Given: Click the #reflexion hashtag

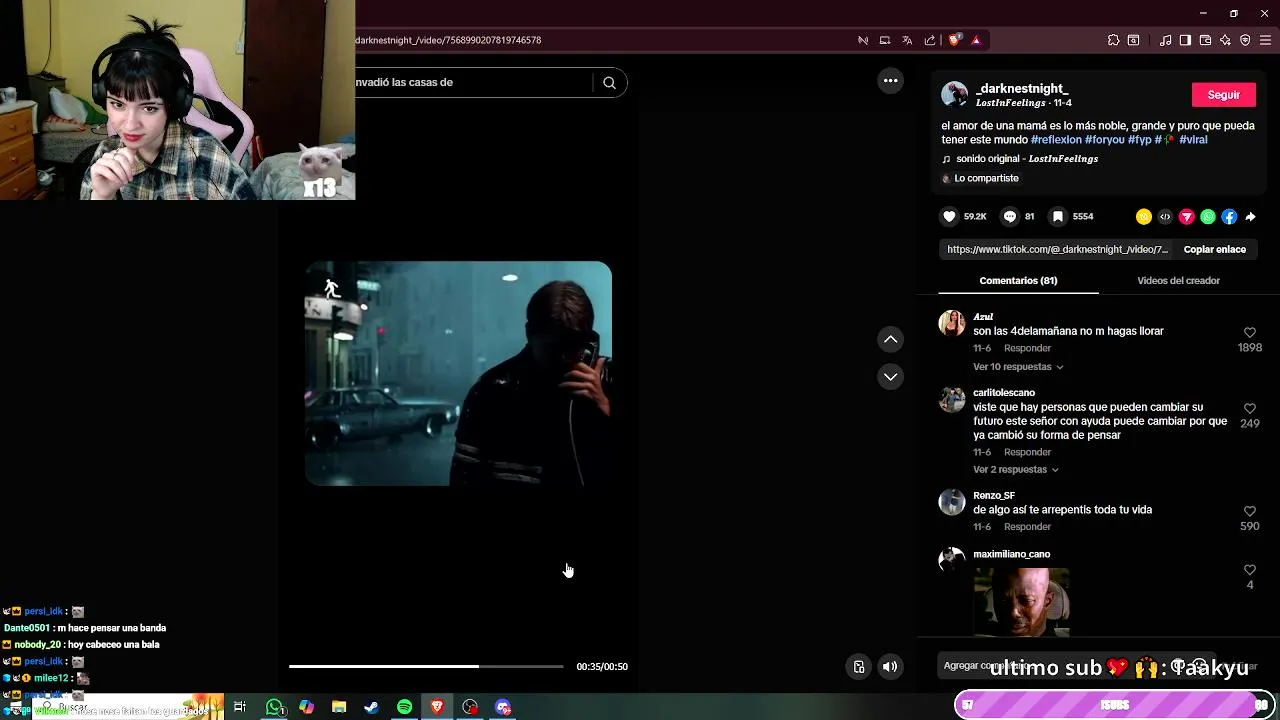Looking at the screenshot, I should point(1056,140).
